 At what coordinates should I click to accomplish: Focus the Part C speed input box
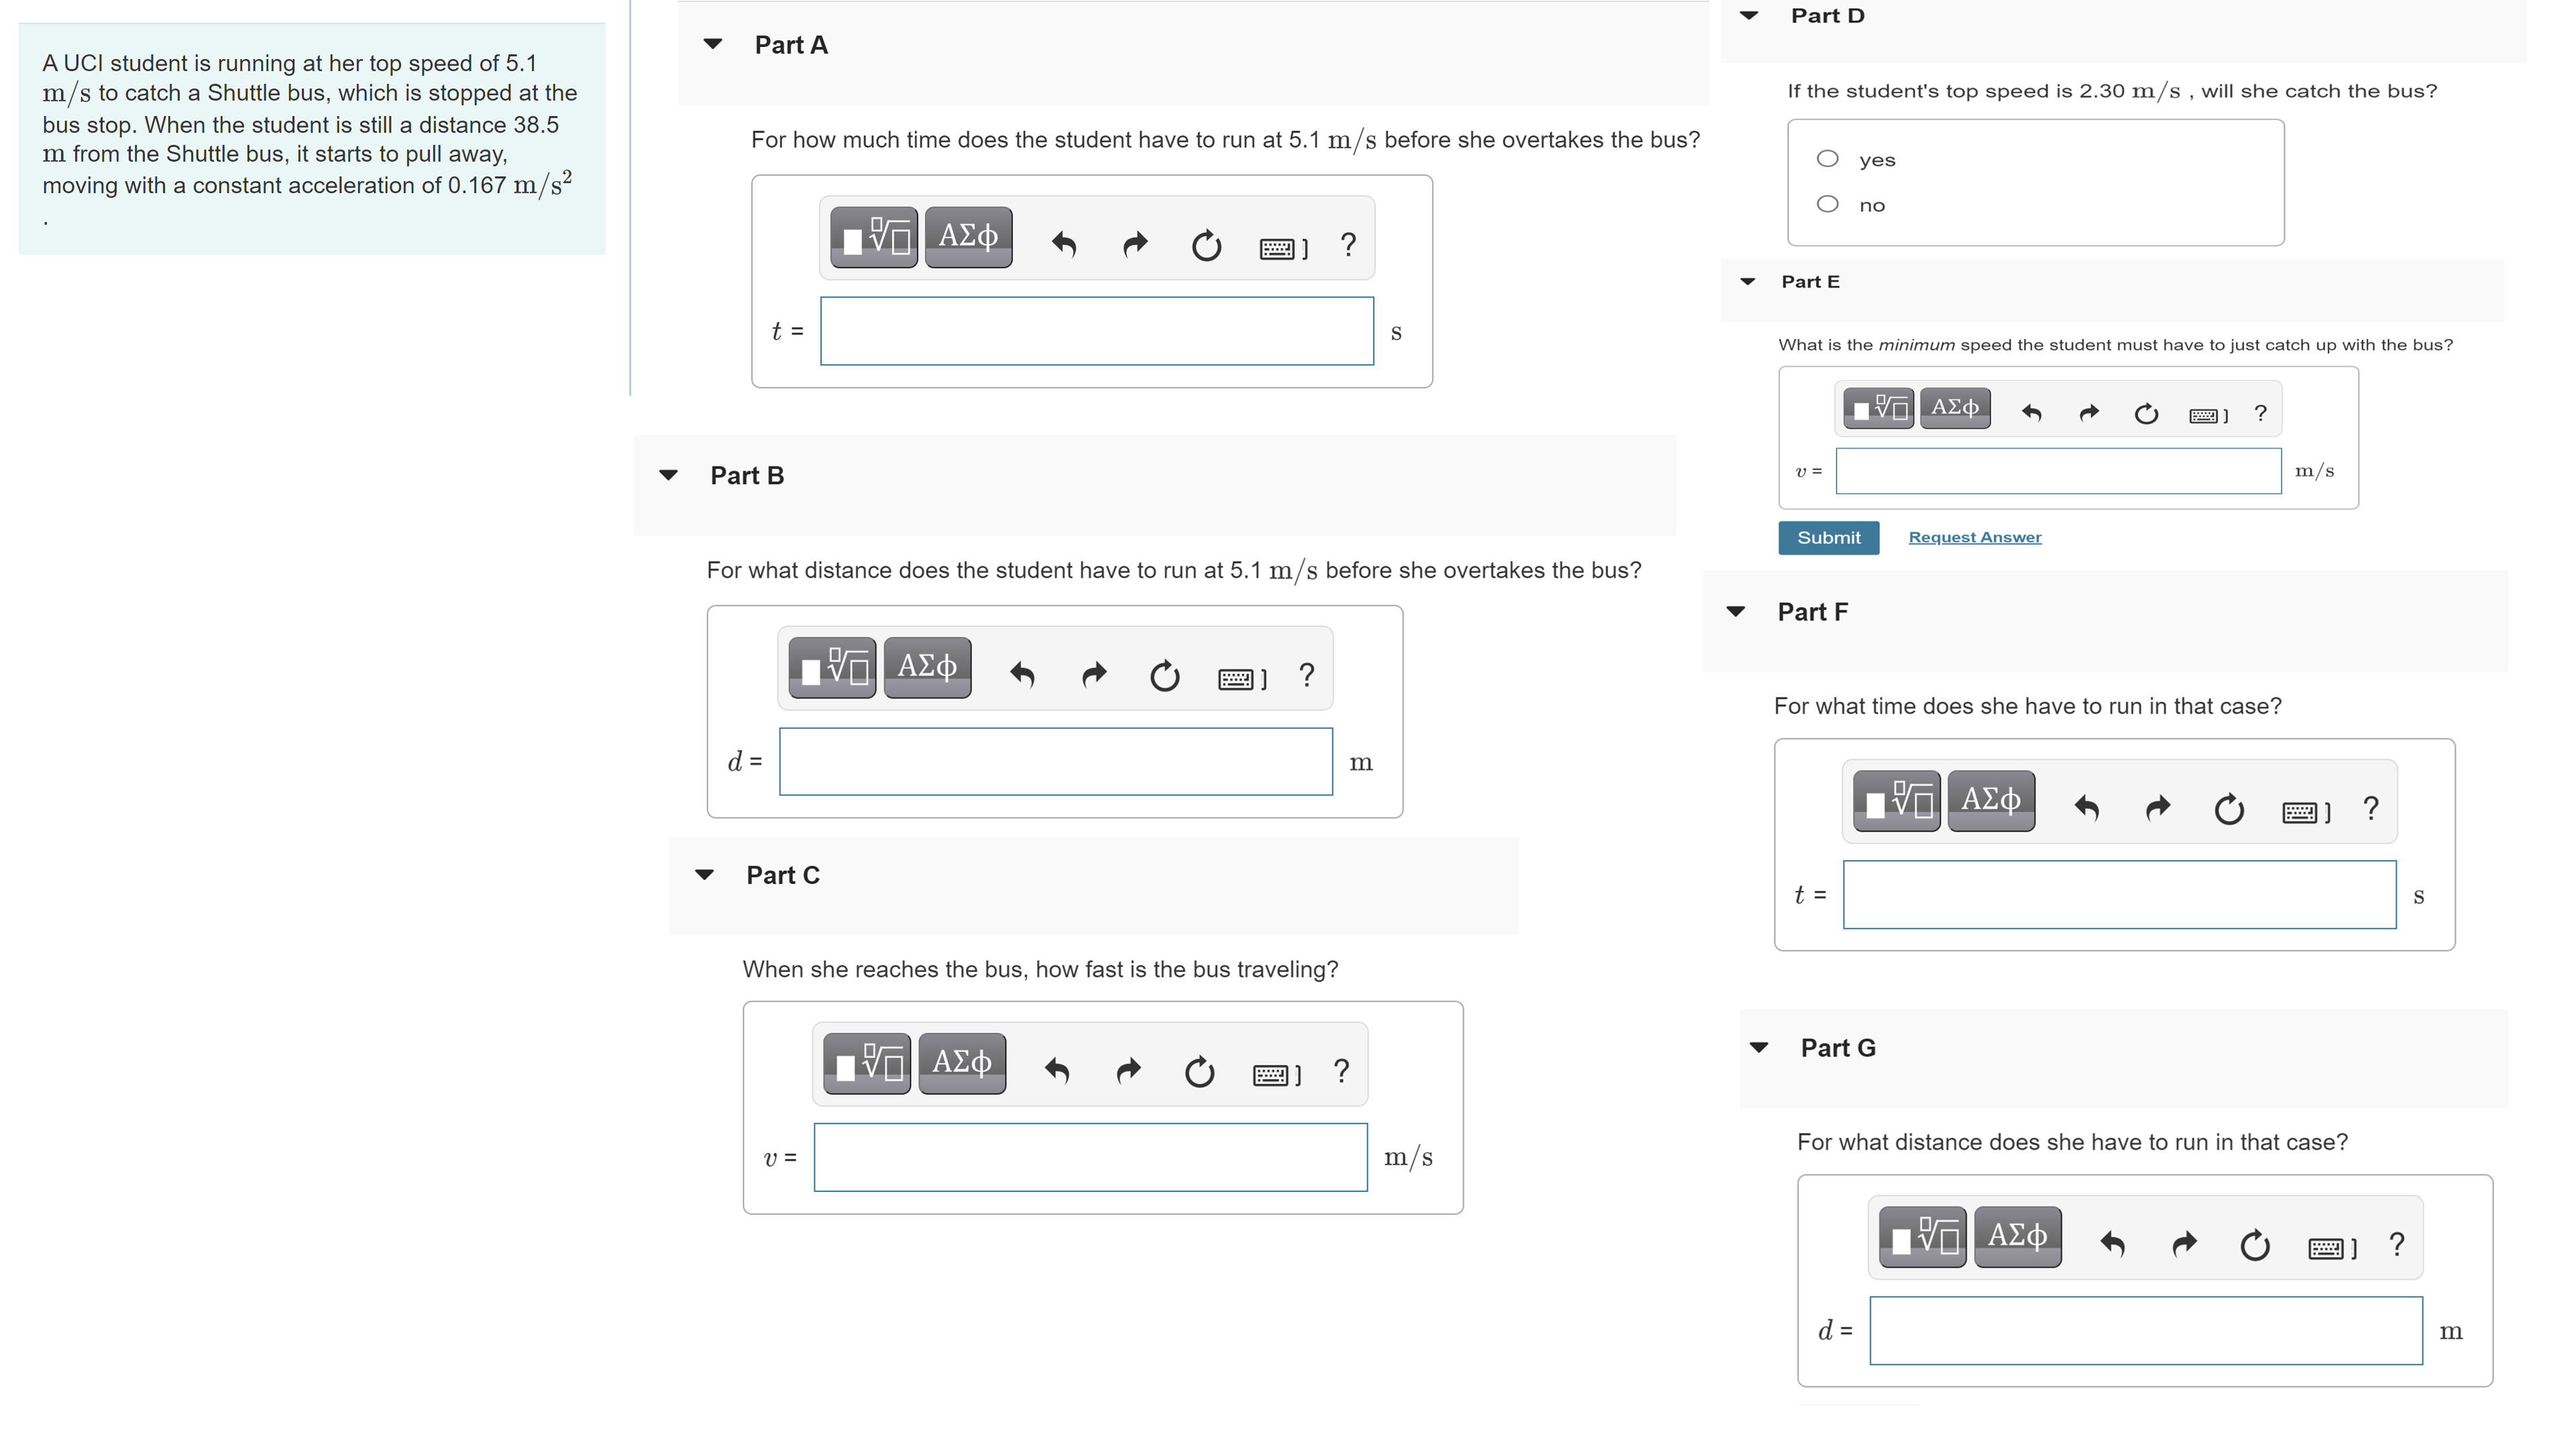1090,1157
